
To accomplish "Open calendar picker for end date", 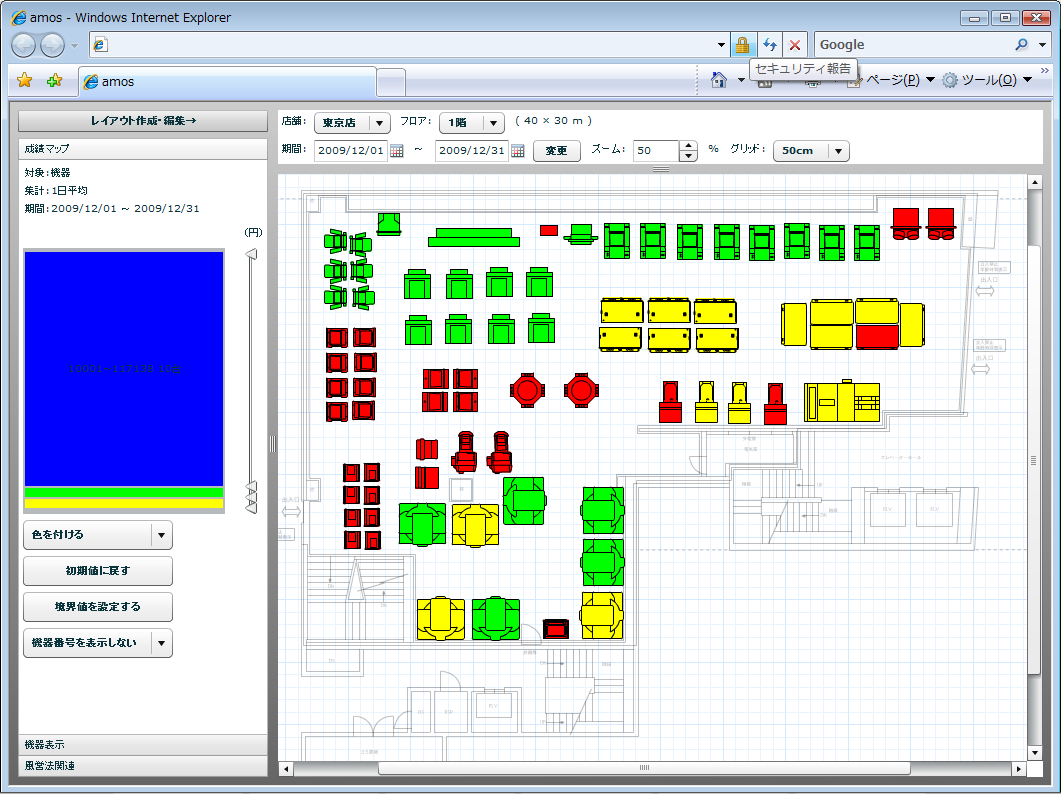I will [518, 150].
